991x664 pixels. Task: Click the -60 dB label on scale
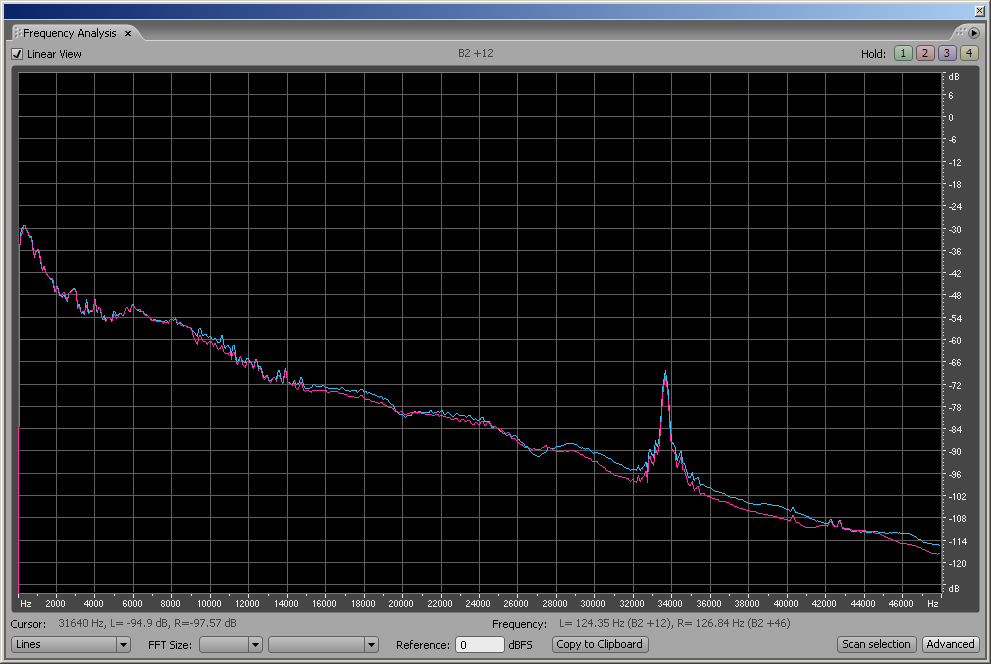tap(955, 340)
